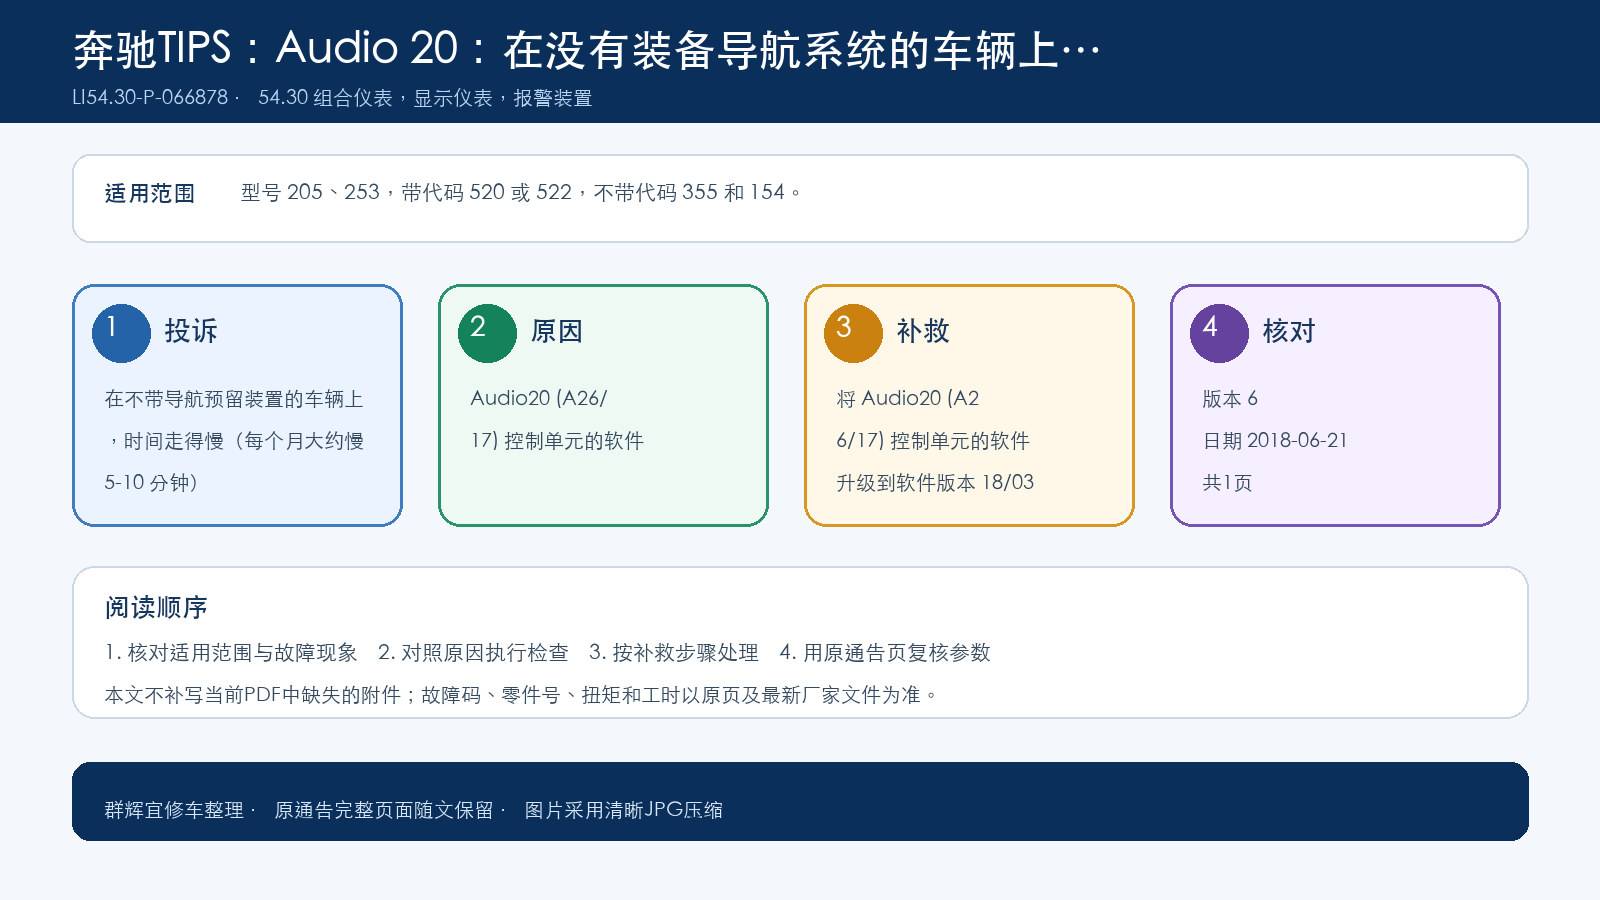Click the line 在不带导航预留装置的车辆上
Viewport: 1600px width, 900px height.
pyautogui.click(x=234, y=399)
